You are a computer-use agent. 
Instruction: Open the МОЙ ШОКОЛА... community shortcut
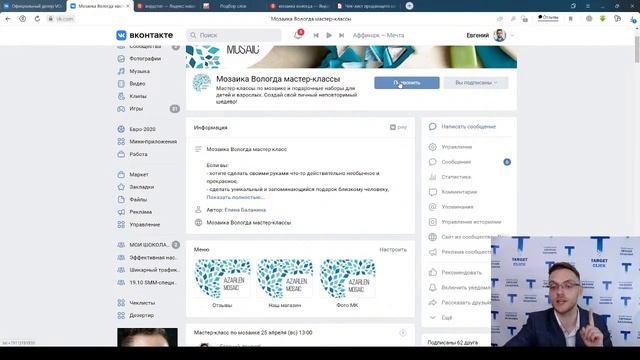[149, 245]
